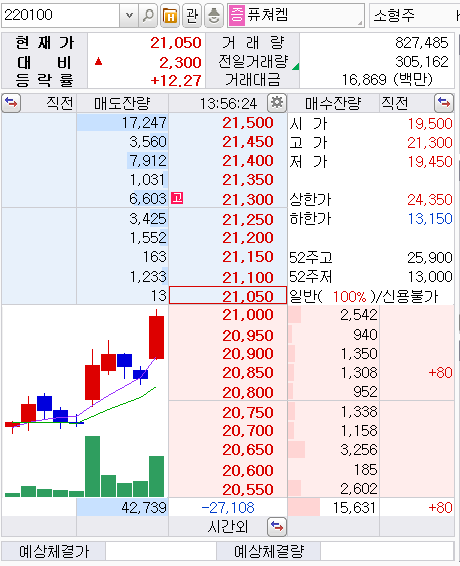Open the 퓨쳐켐 stock name box corner expander
Viewport: 460px width, 566px height.
(x=360, y=23)
